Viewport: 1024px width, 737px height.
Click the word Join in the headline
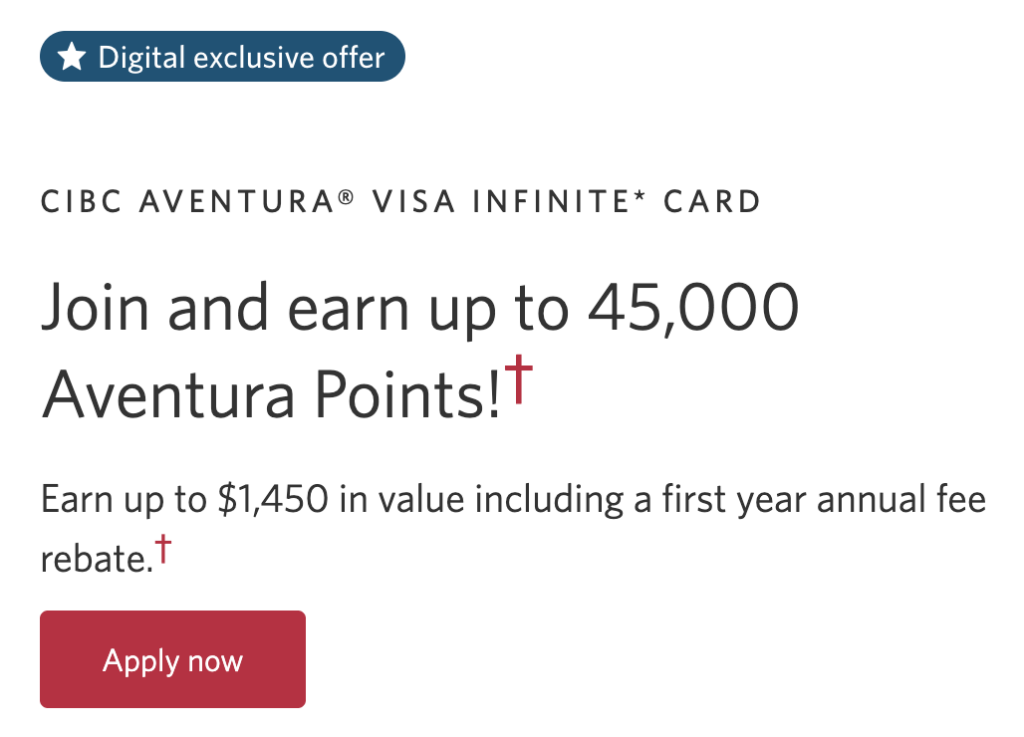[x=95, y=307]
